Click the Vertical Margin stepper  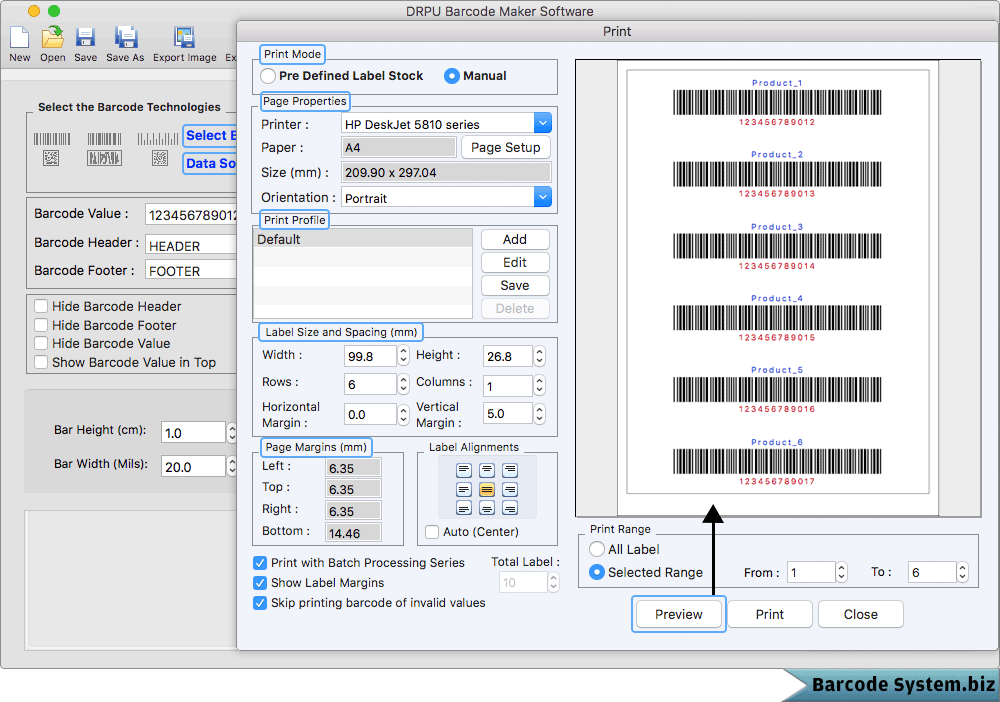(x=540, y=414)
